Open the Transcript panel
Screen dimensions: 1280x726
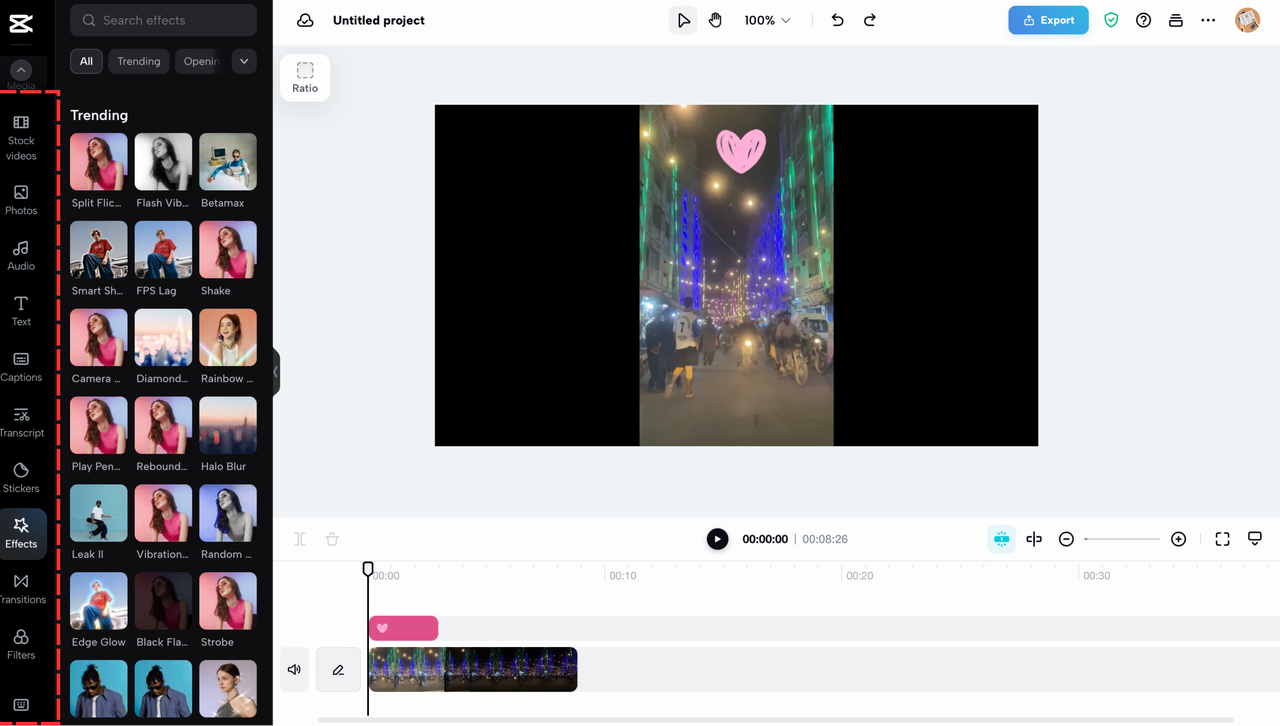click(x=20, y=424)
